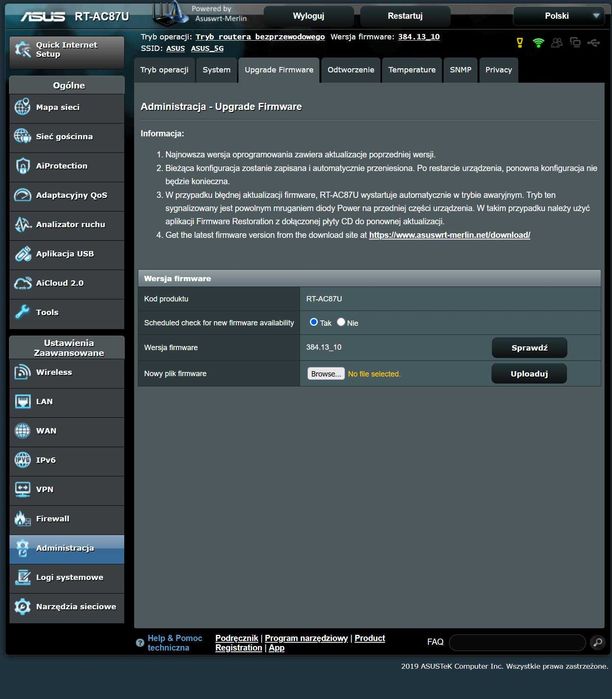
Task: Click the Adaptacyjny QoS gauge icon
Action: tap(22, 195)
